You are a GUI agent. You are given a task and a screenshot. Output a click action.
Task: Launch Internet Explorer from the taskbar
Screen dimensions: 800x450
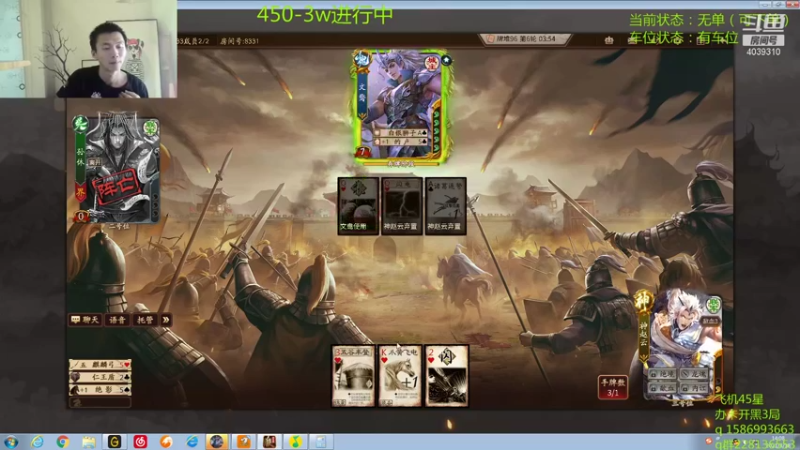tap(37, 442)
